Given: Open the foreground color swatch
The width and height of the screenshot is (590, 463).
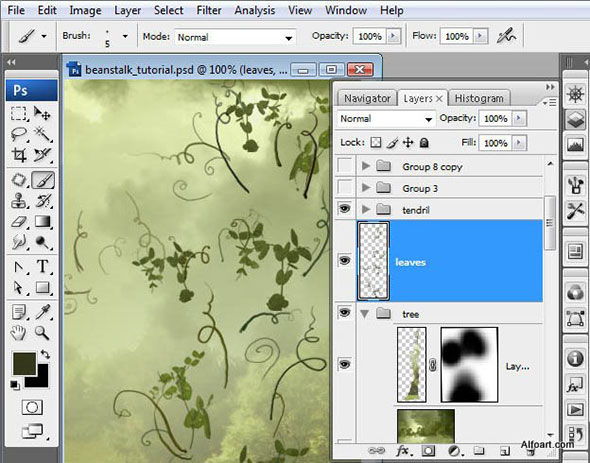Looking at the screenshot, I should click(x=24, y=363).
